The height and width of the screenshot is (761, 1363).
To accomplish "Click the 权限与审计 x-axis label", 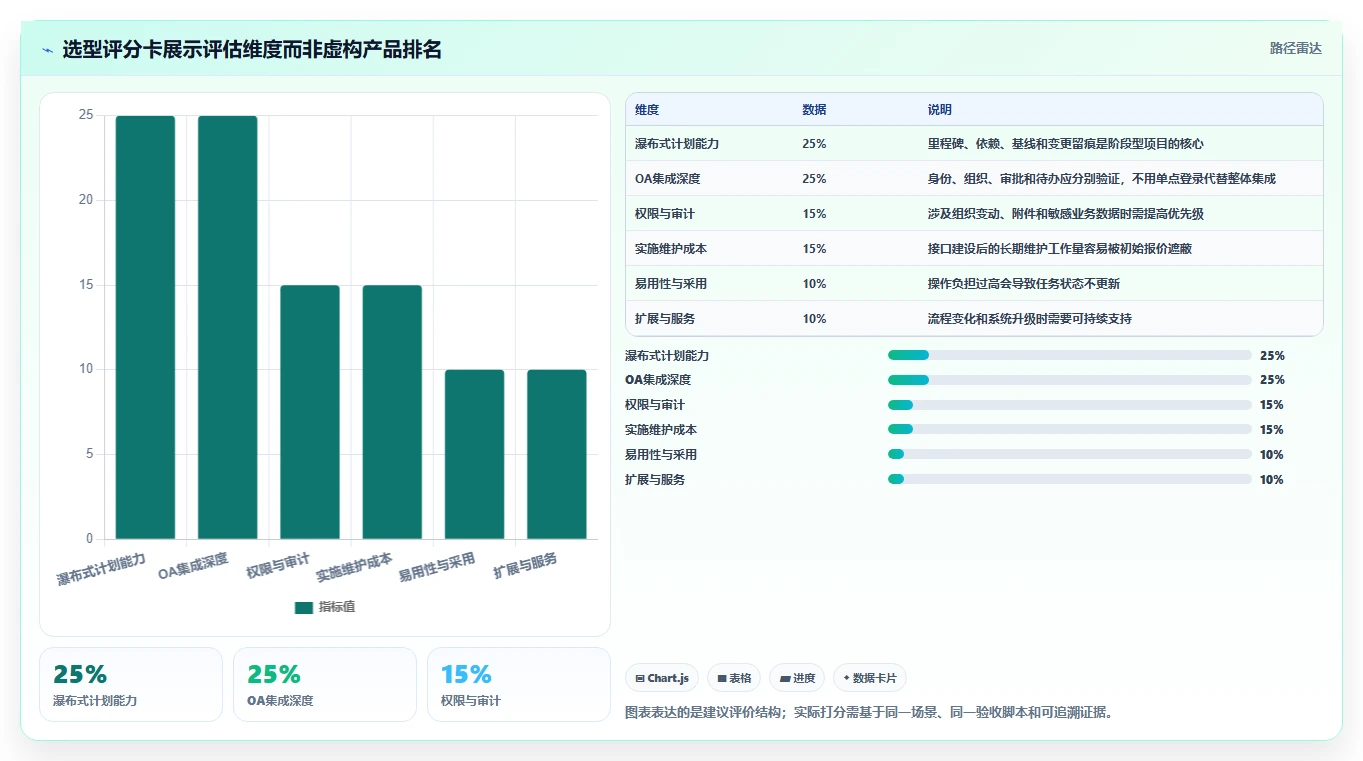I will pyautogui.click(x=279, y=565).
